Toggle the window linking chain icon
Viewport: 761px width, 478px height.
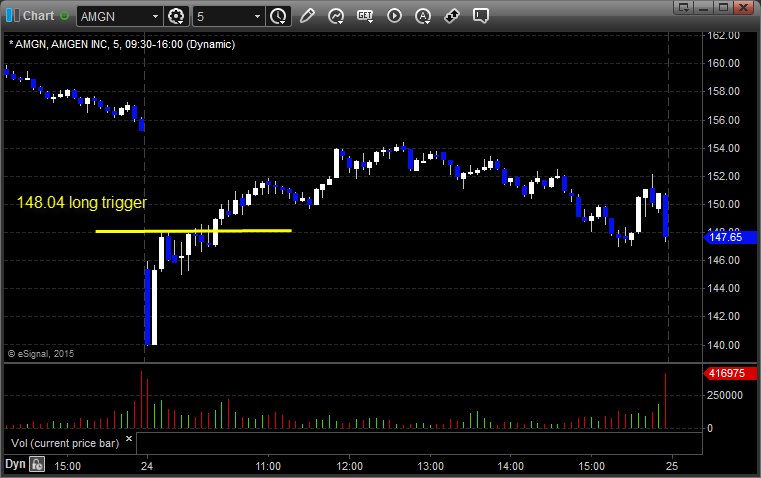[x=452, y=16]
